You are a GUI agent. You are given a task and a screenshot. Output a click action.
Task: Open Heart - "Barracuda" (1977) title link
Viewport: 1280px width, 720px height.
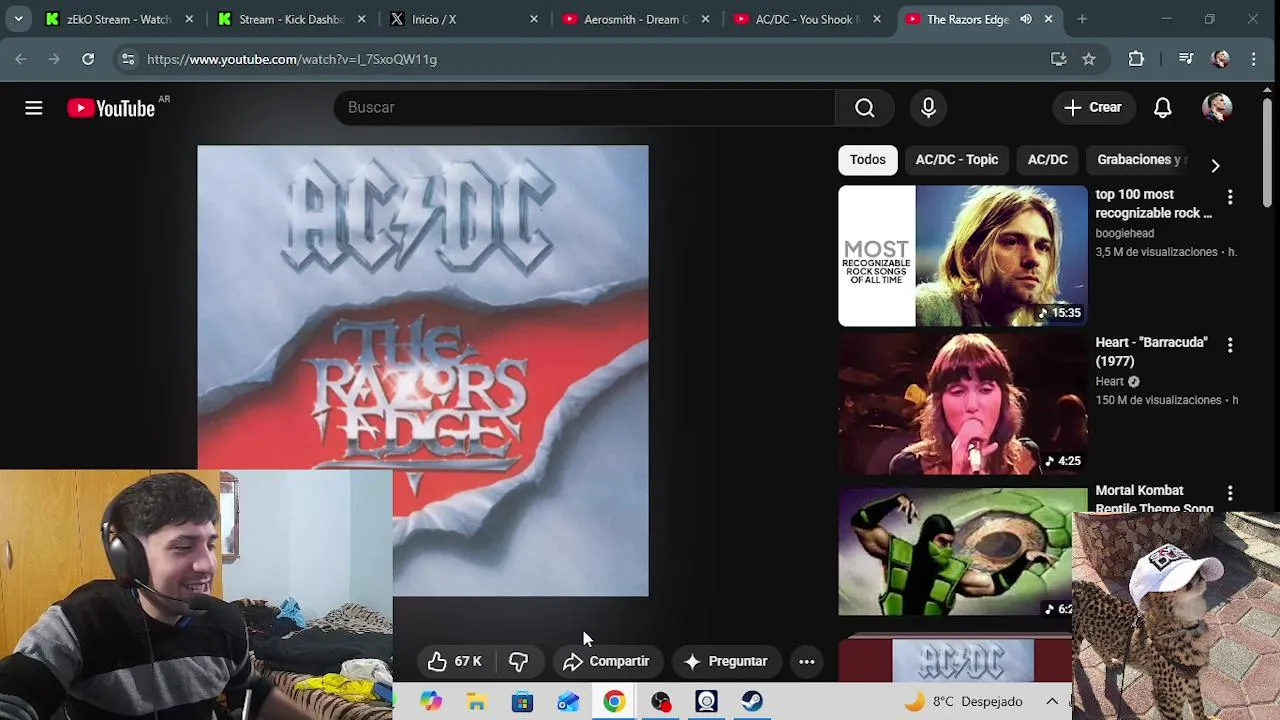click(1152, 352)
